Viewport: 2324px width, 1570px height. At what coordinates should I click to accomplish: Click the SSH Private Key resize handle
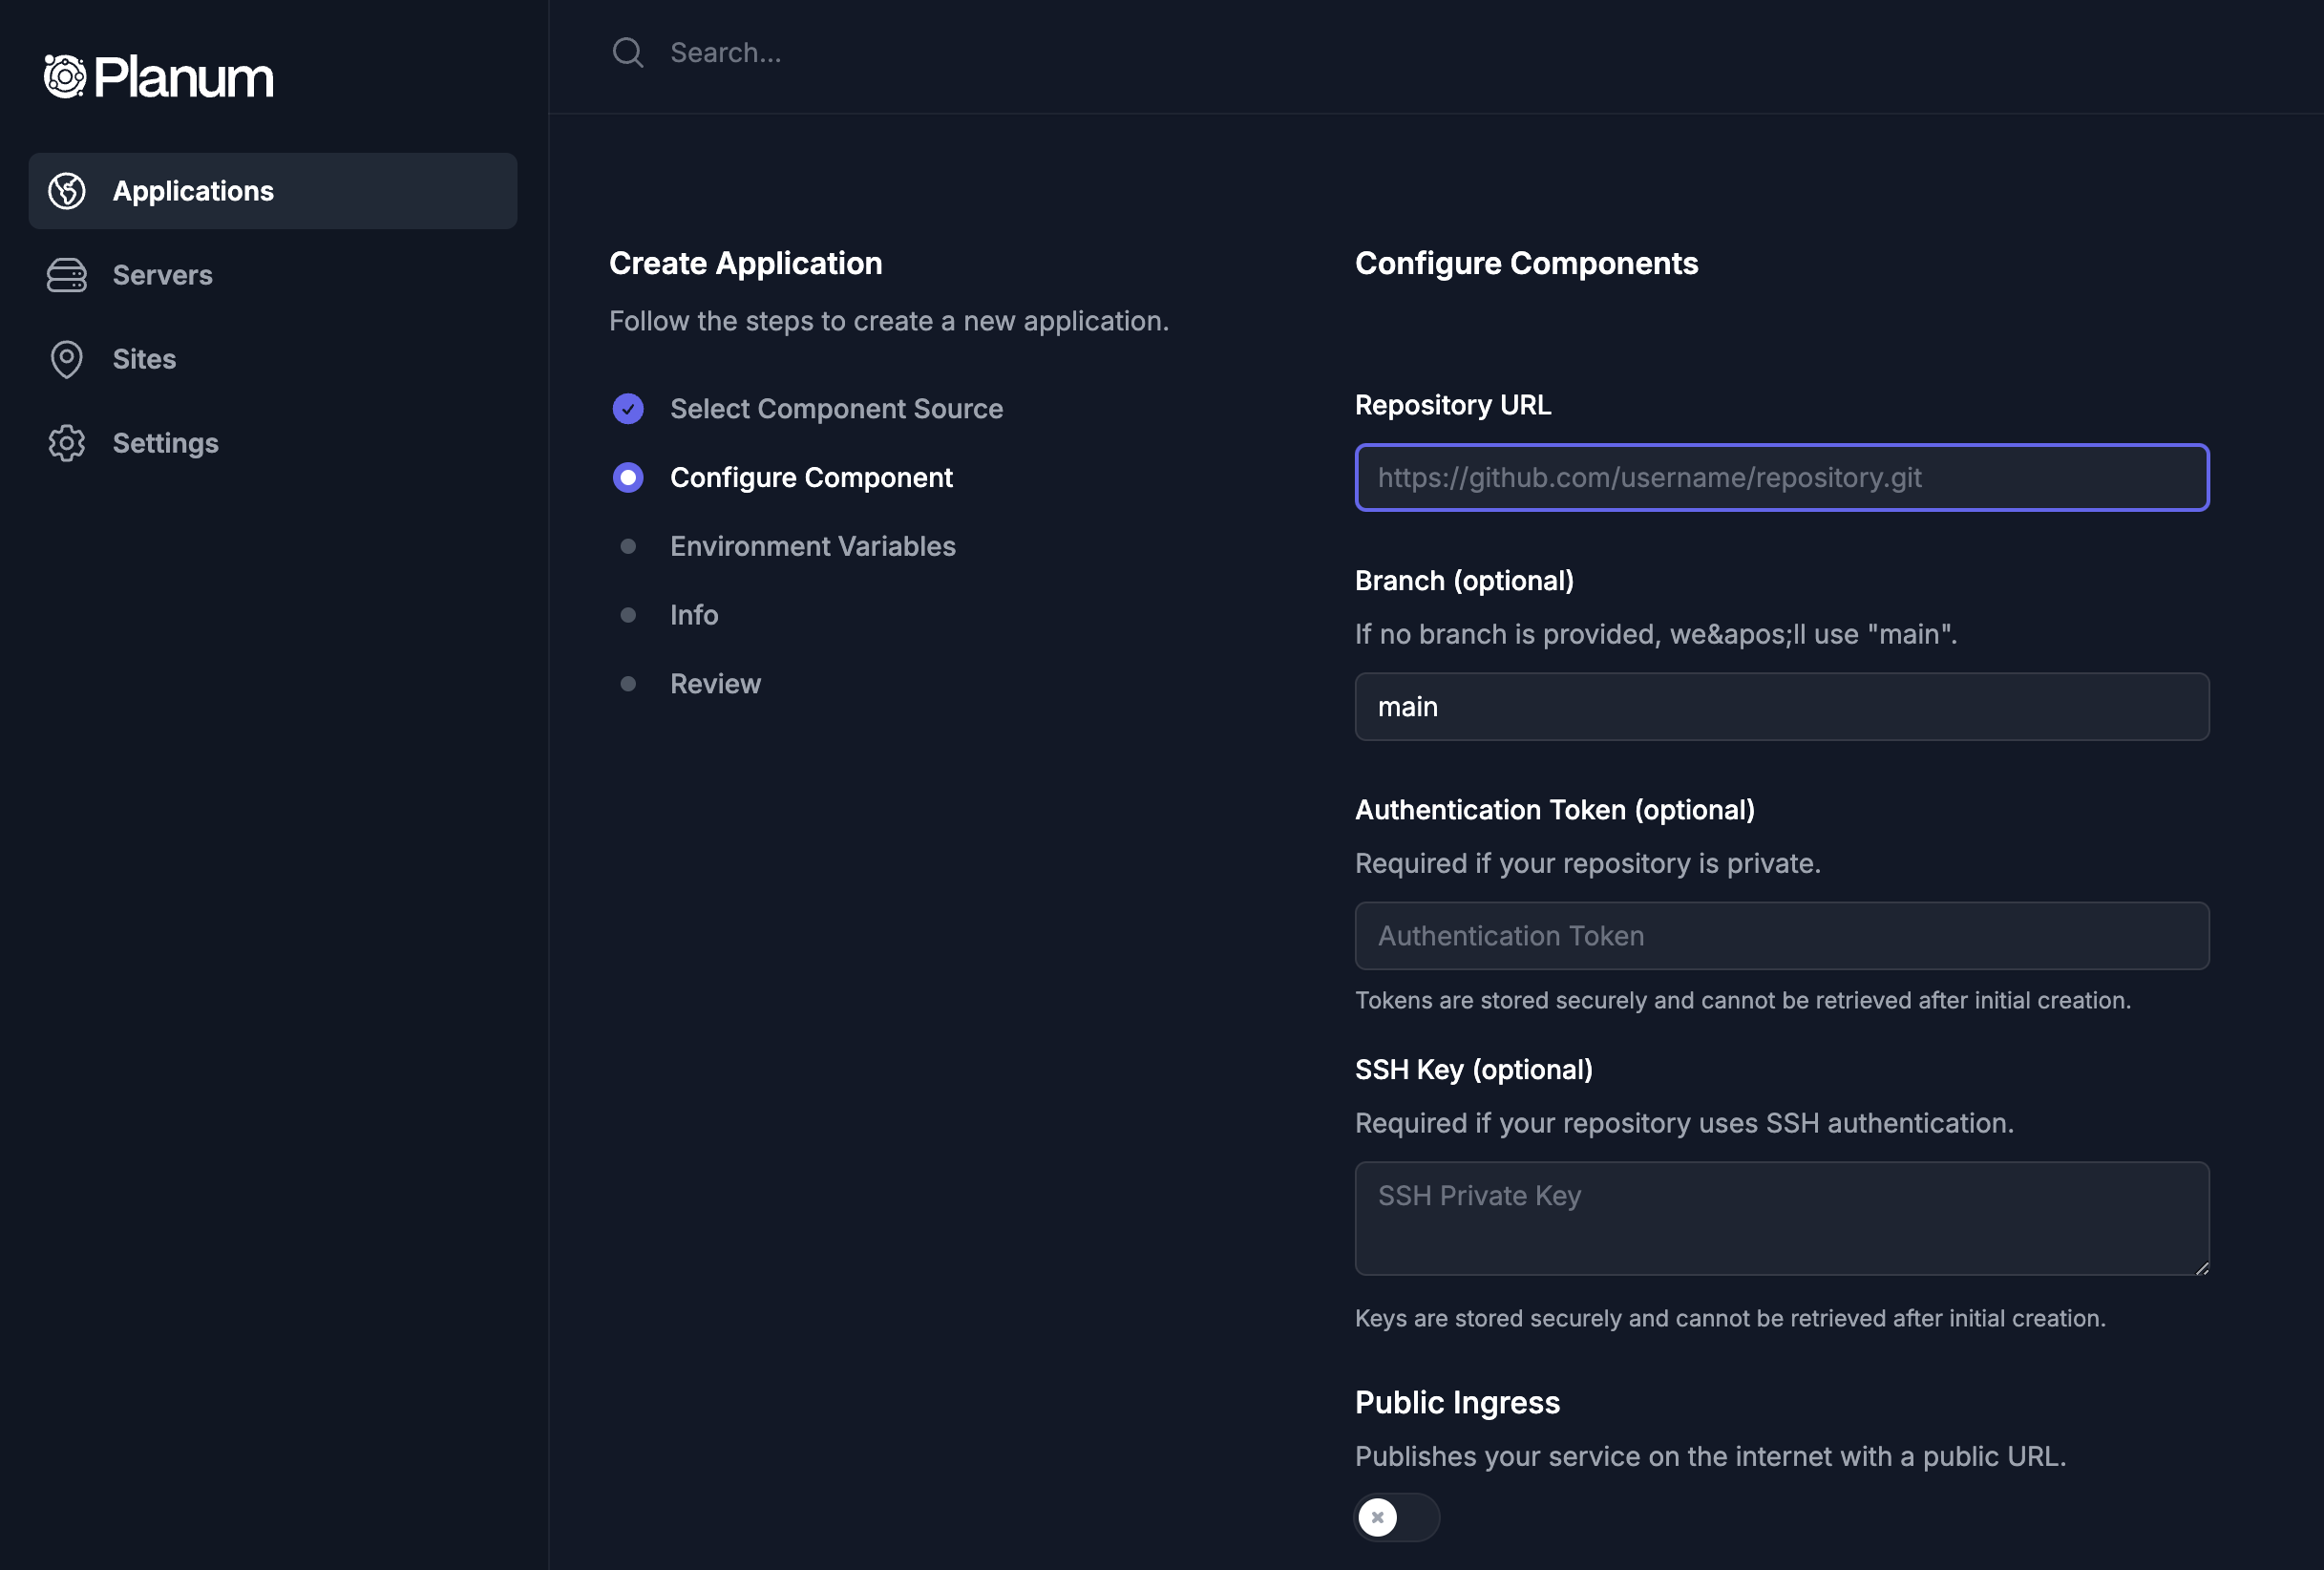pos(2201,1268)
